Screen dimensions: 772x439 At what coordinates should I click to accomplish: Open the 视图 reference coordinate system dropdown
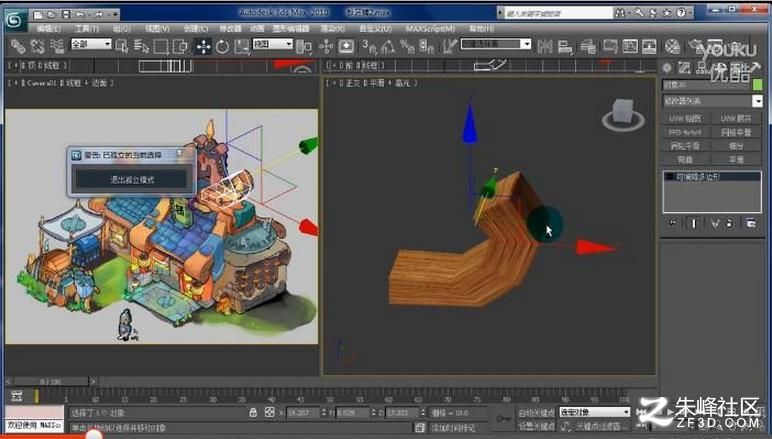click(273, 44)
